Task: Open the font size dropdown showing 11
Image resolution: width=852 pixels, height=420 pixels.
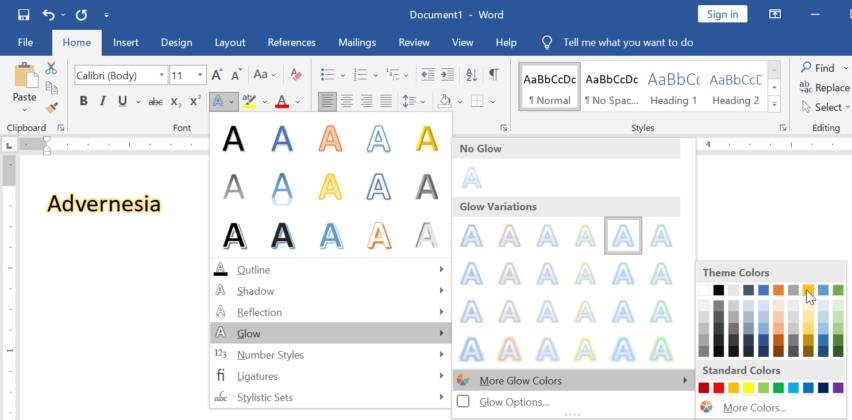Action: point(201,75)
